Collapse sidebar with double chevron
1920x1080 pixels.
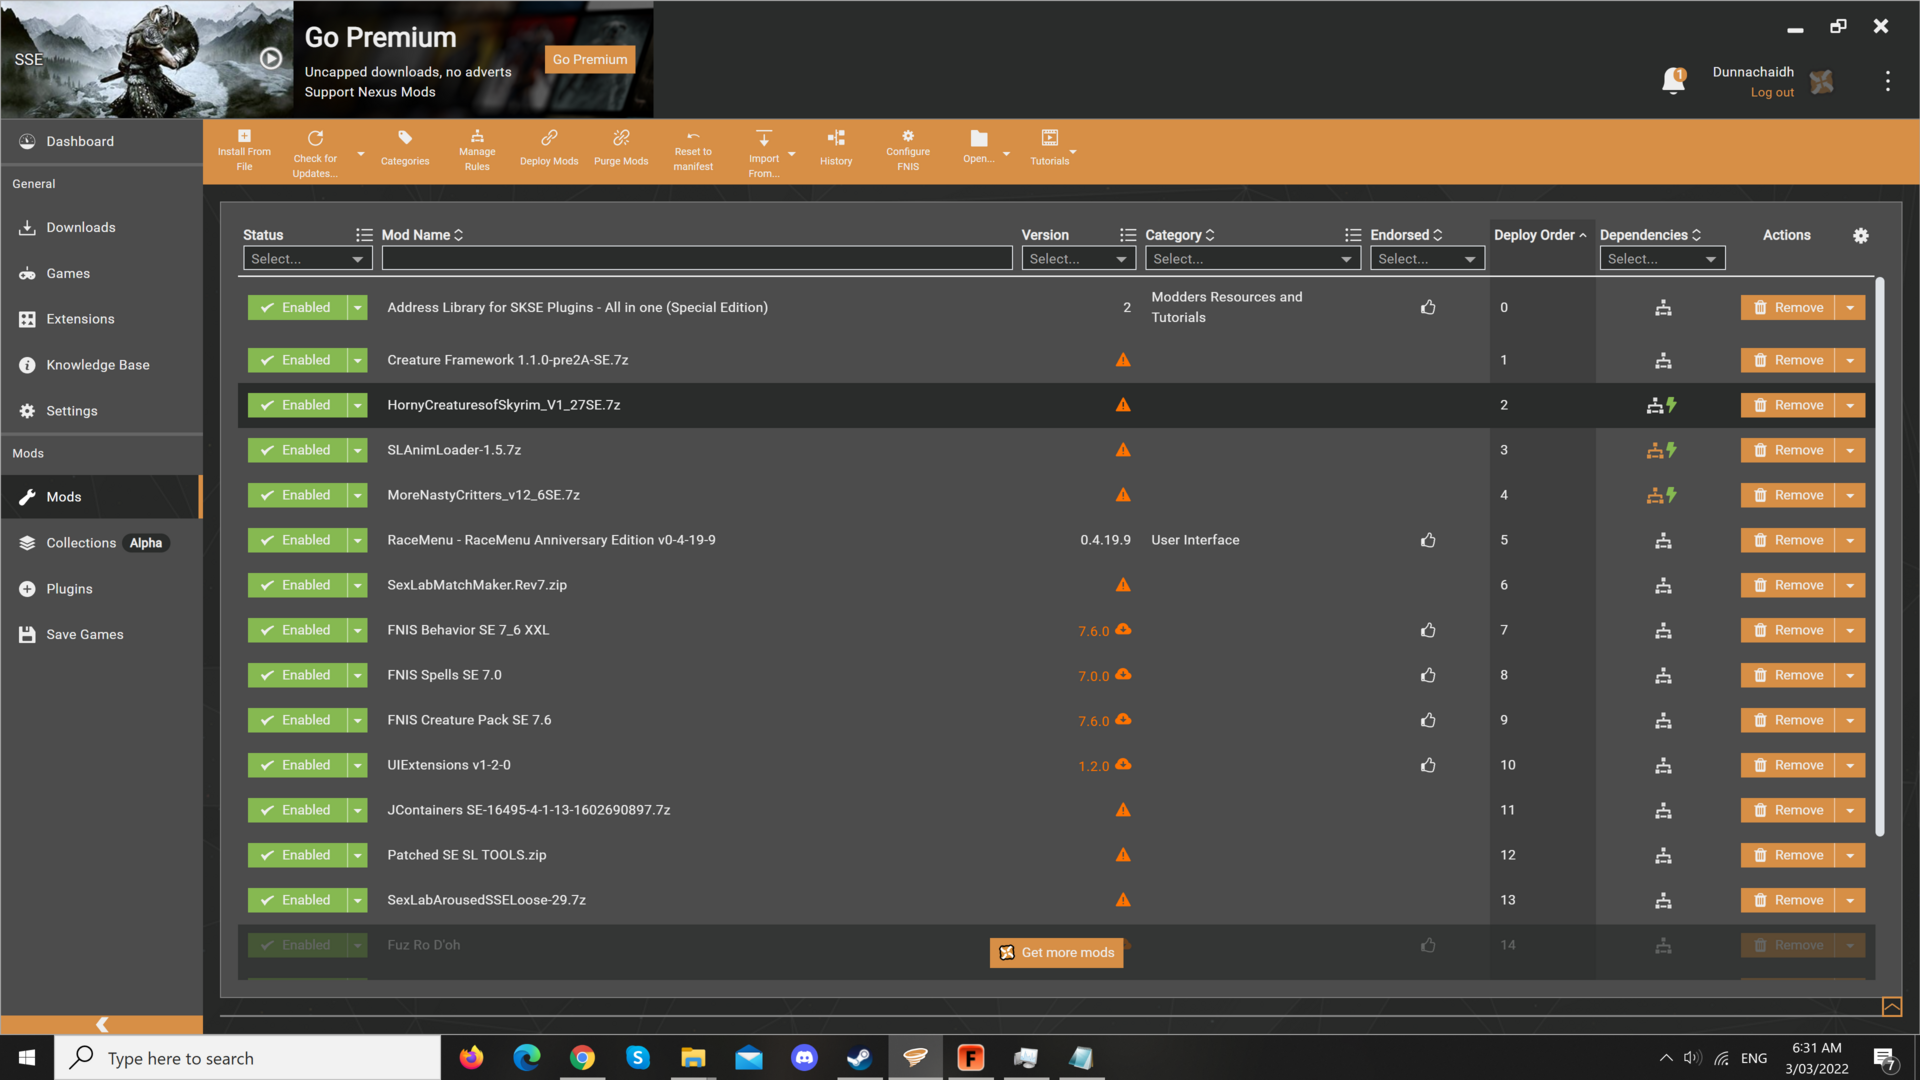click(x=102, y=1025)
